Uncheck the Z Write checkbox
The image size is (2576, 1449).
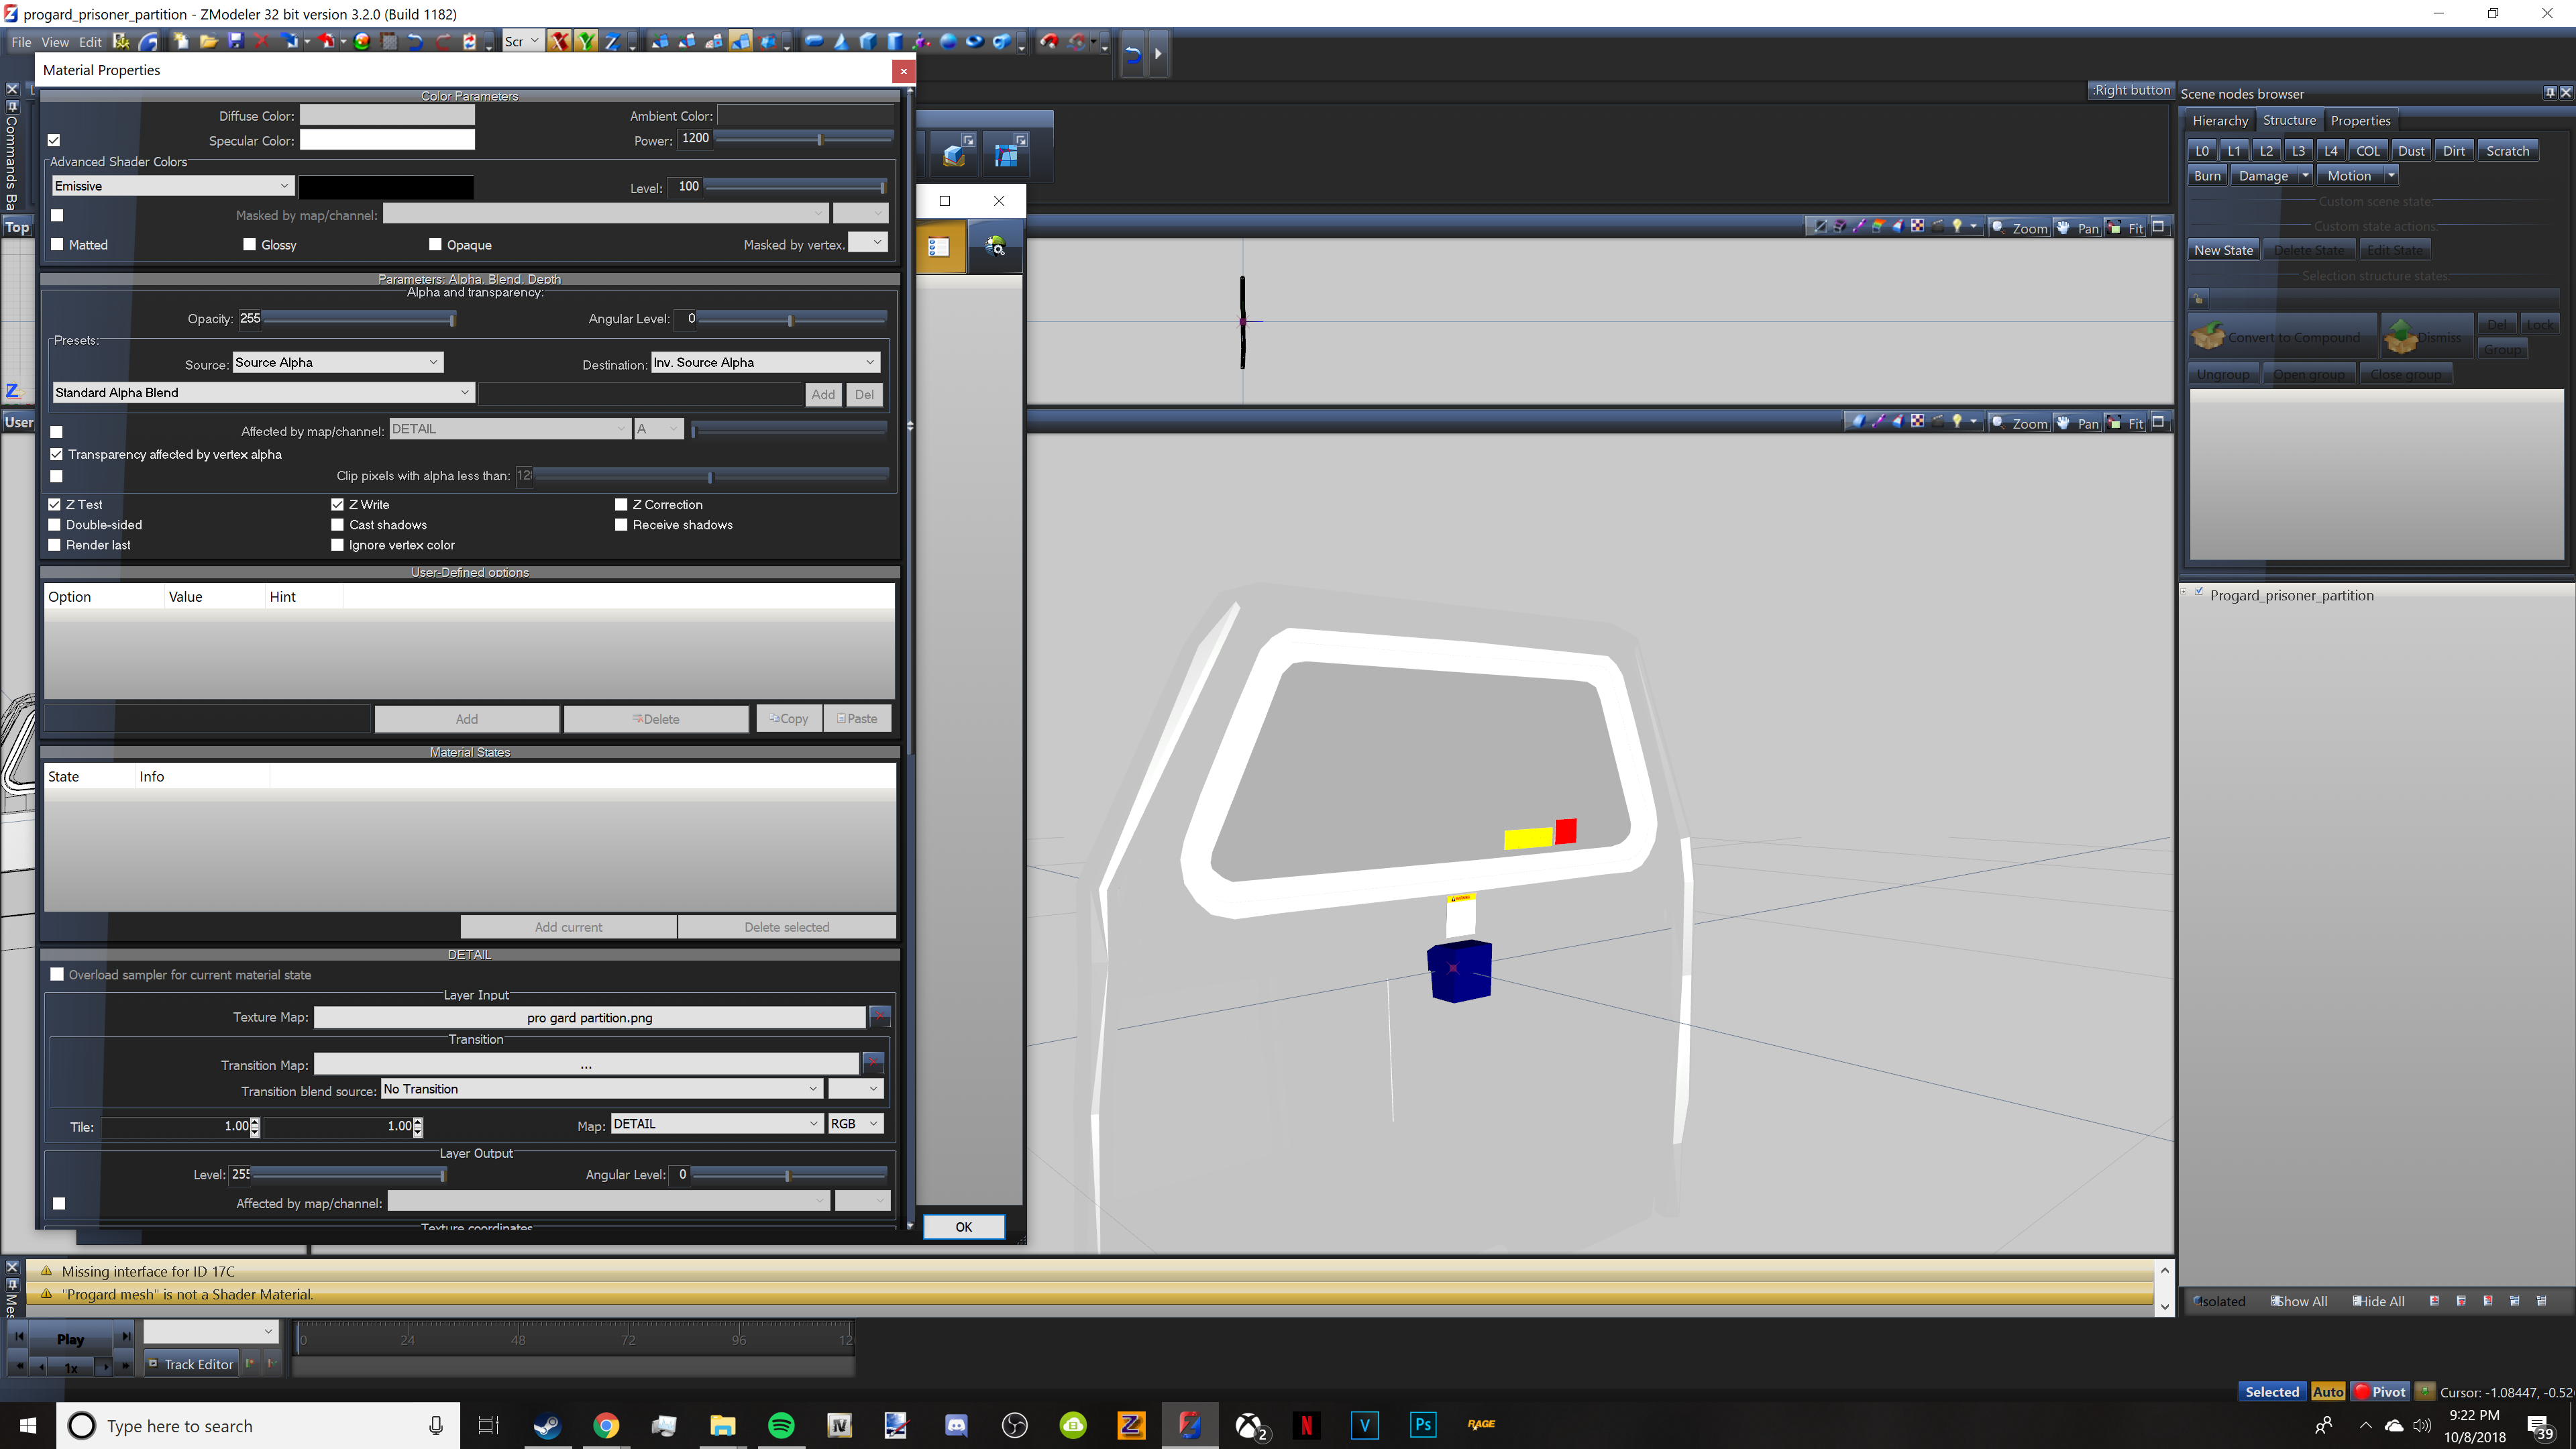point(338,505)
